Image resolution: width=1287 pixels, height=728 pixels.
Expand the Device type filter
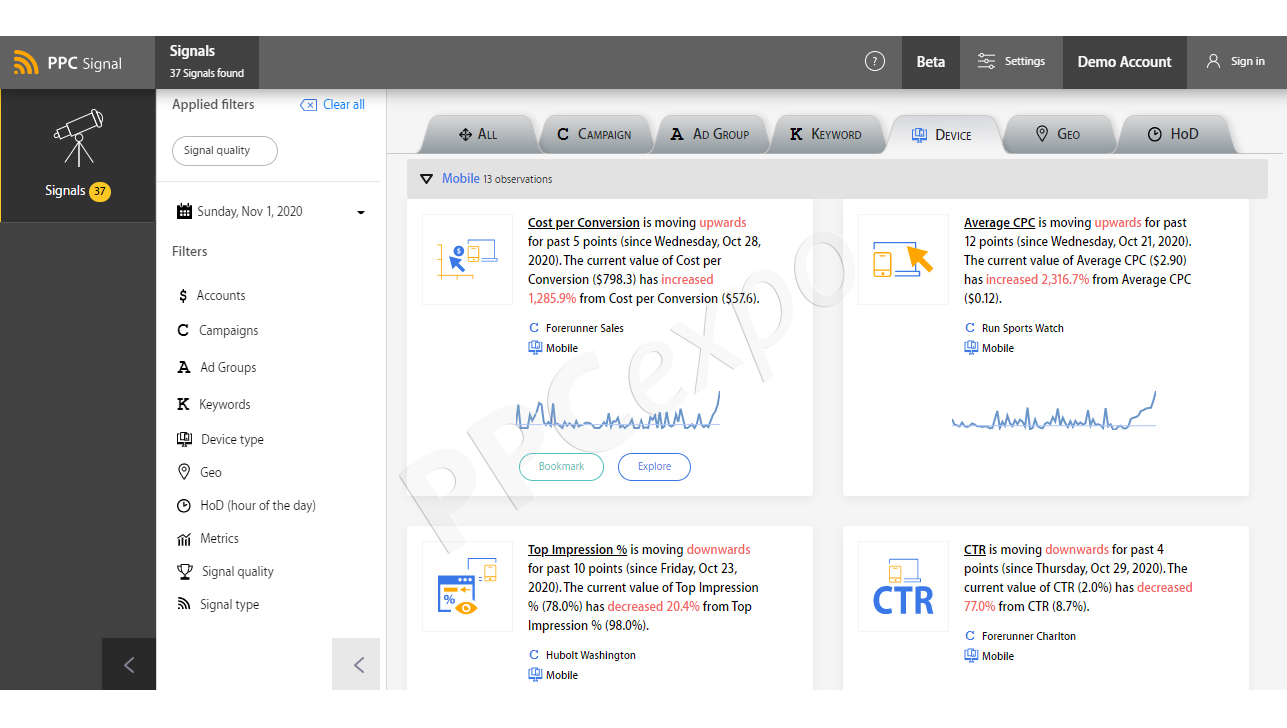(232, 439)
